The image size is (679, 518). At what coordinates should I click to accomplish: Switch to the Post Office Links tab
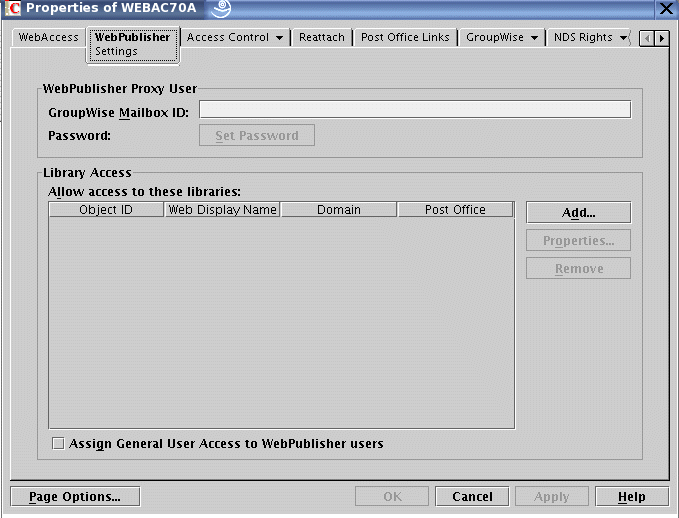coord(405,37)
